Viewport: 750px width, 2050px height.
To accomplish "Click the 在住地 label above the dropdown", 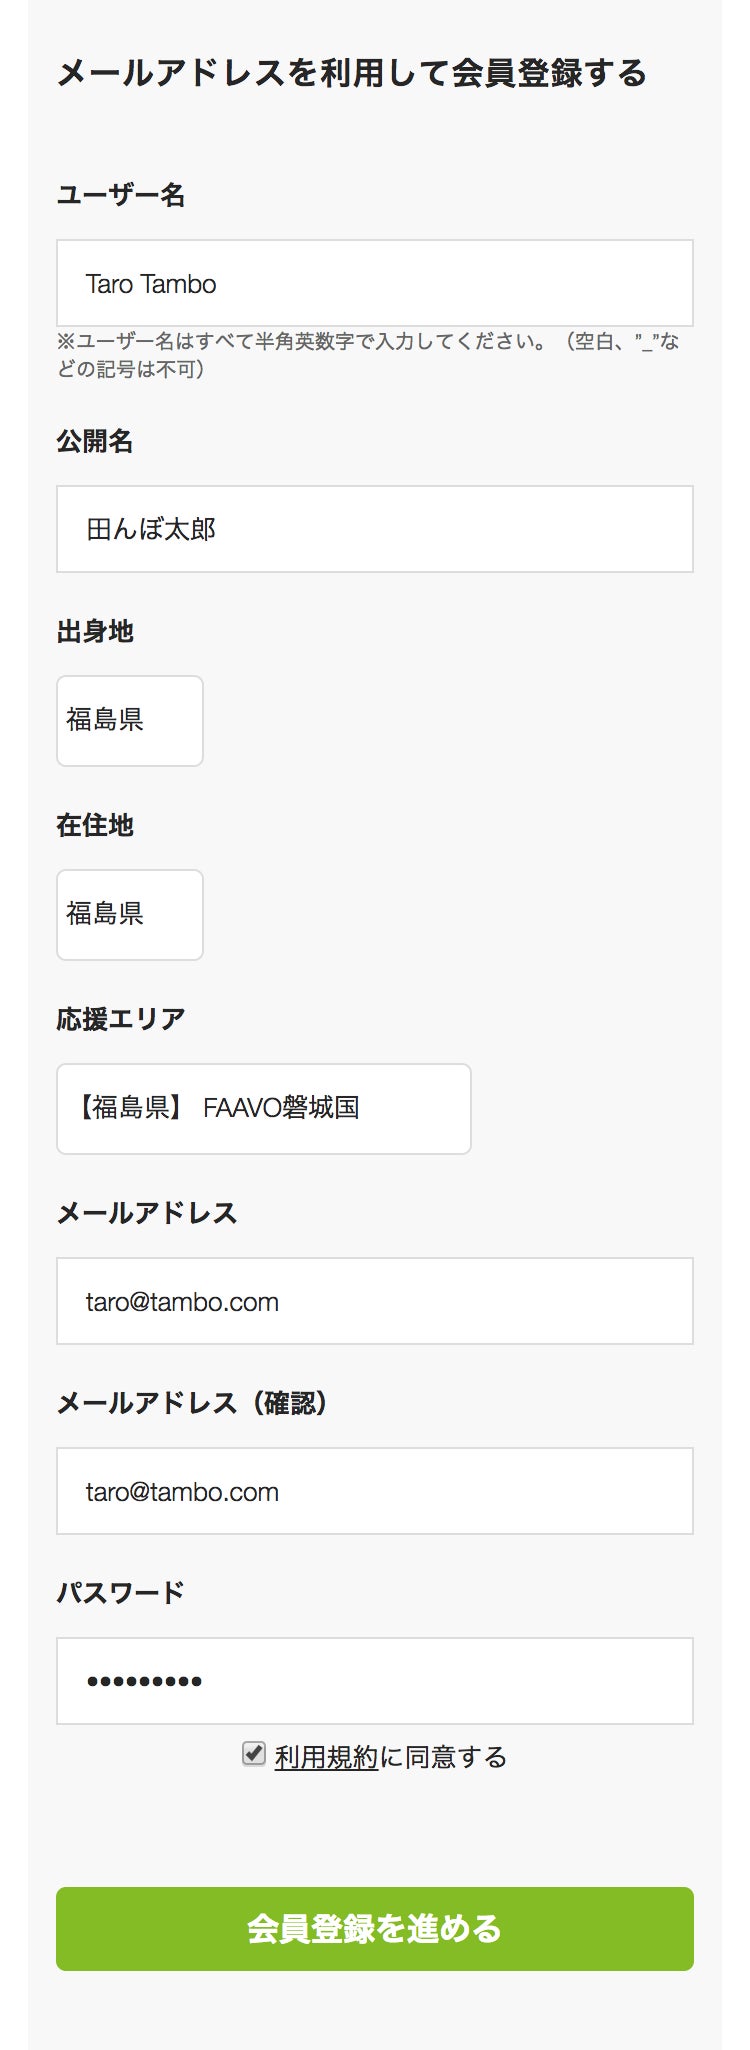I will (x=95, y=825).
